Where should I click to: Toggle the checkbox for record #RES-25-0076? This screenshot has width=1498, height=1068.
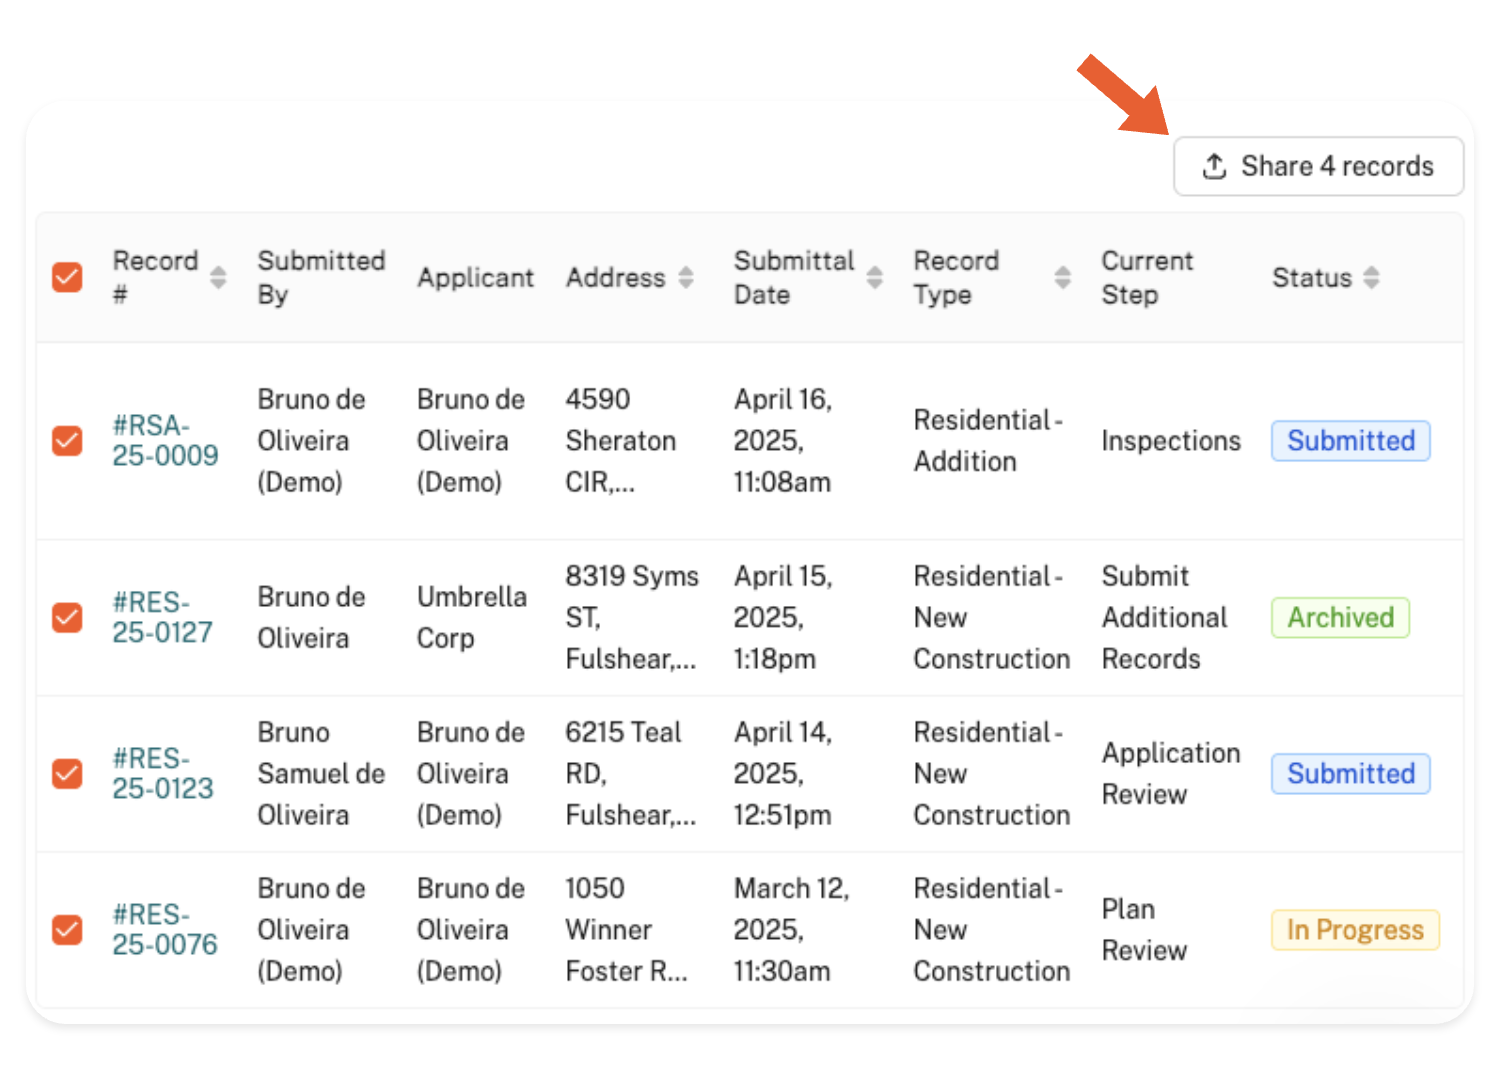pyautogui.click(x=67, y=929)
